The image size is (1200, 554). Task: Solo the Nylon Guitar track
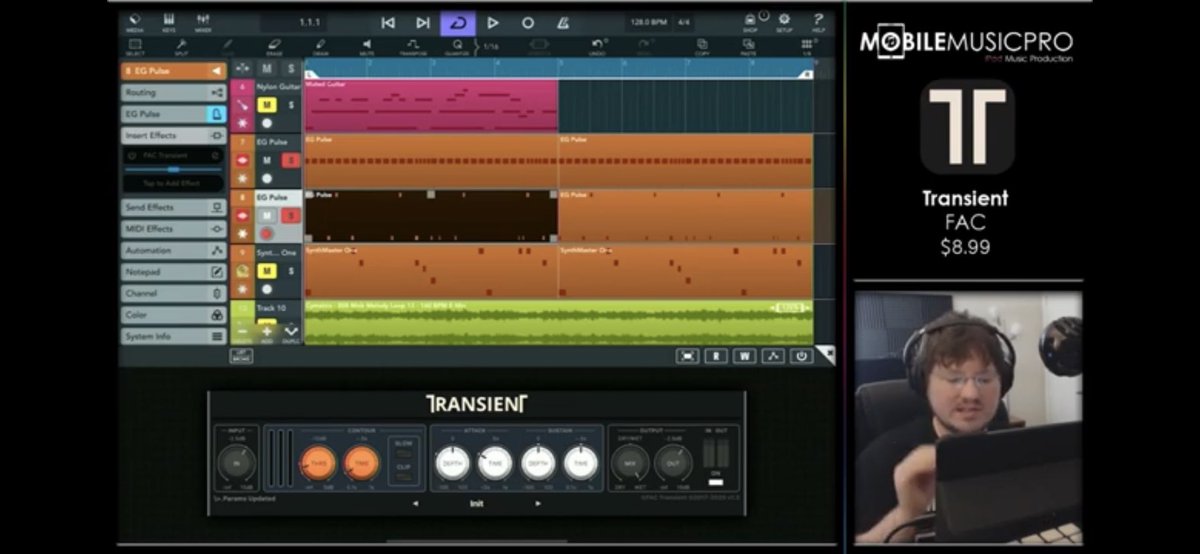pyautogui.click(x=291, y=105)
